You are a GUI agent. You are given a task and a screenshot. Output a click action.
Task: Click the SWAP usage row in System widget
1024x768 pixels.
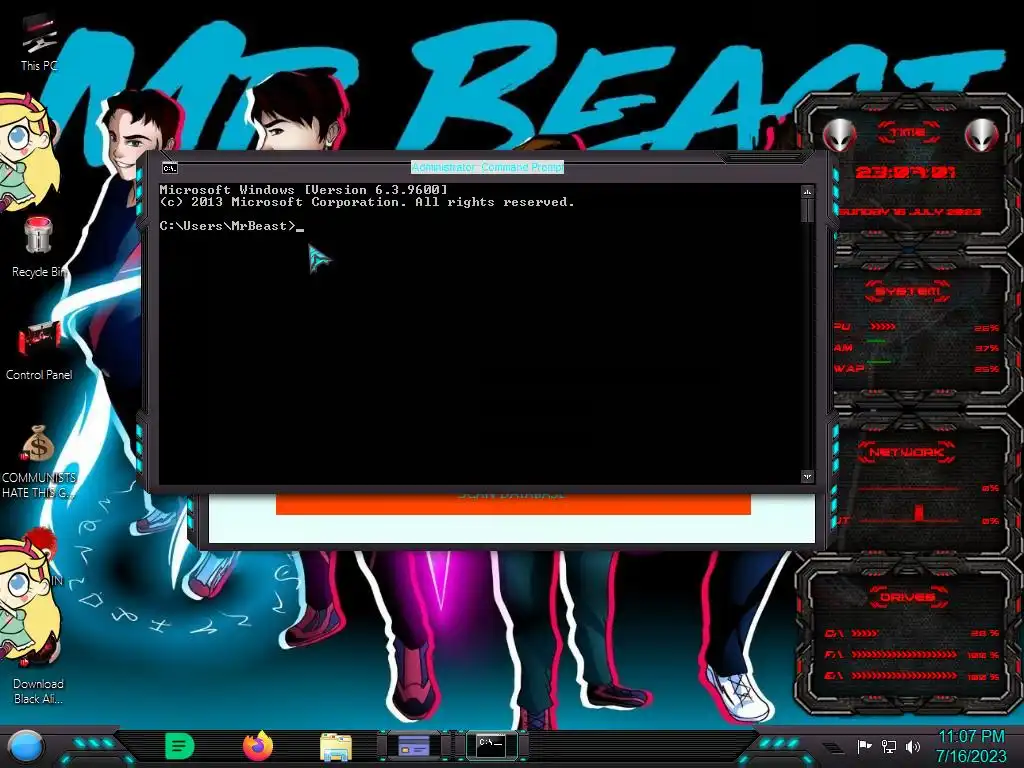(x=917, y=369)
